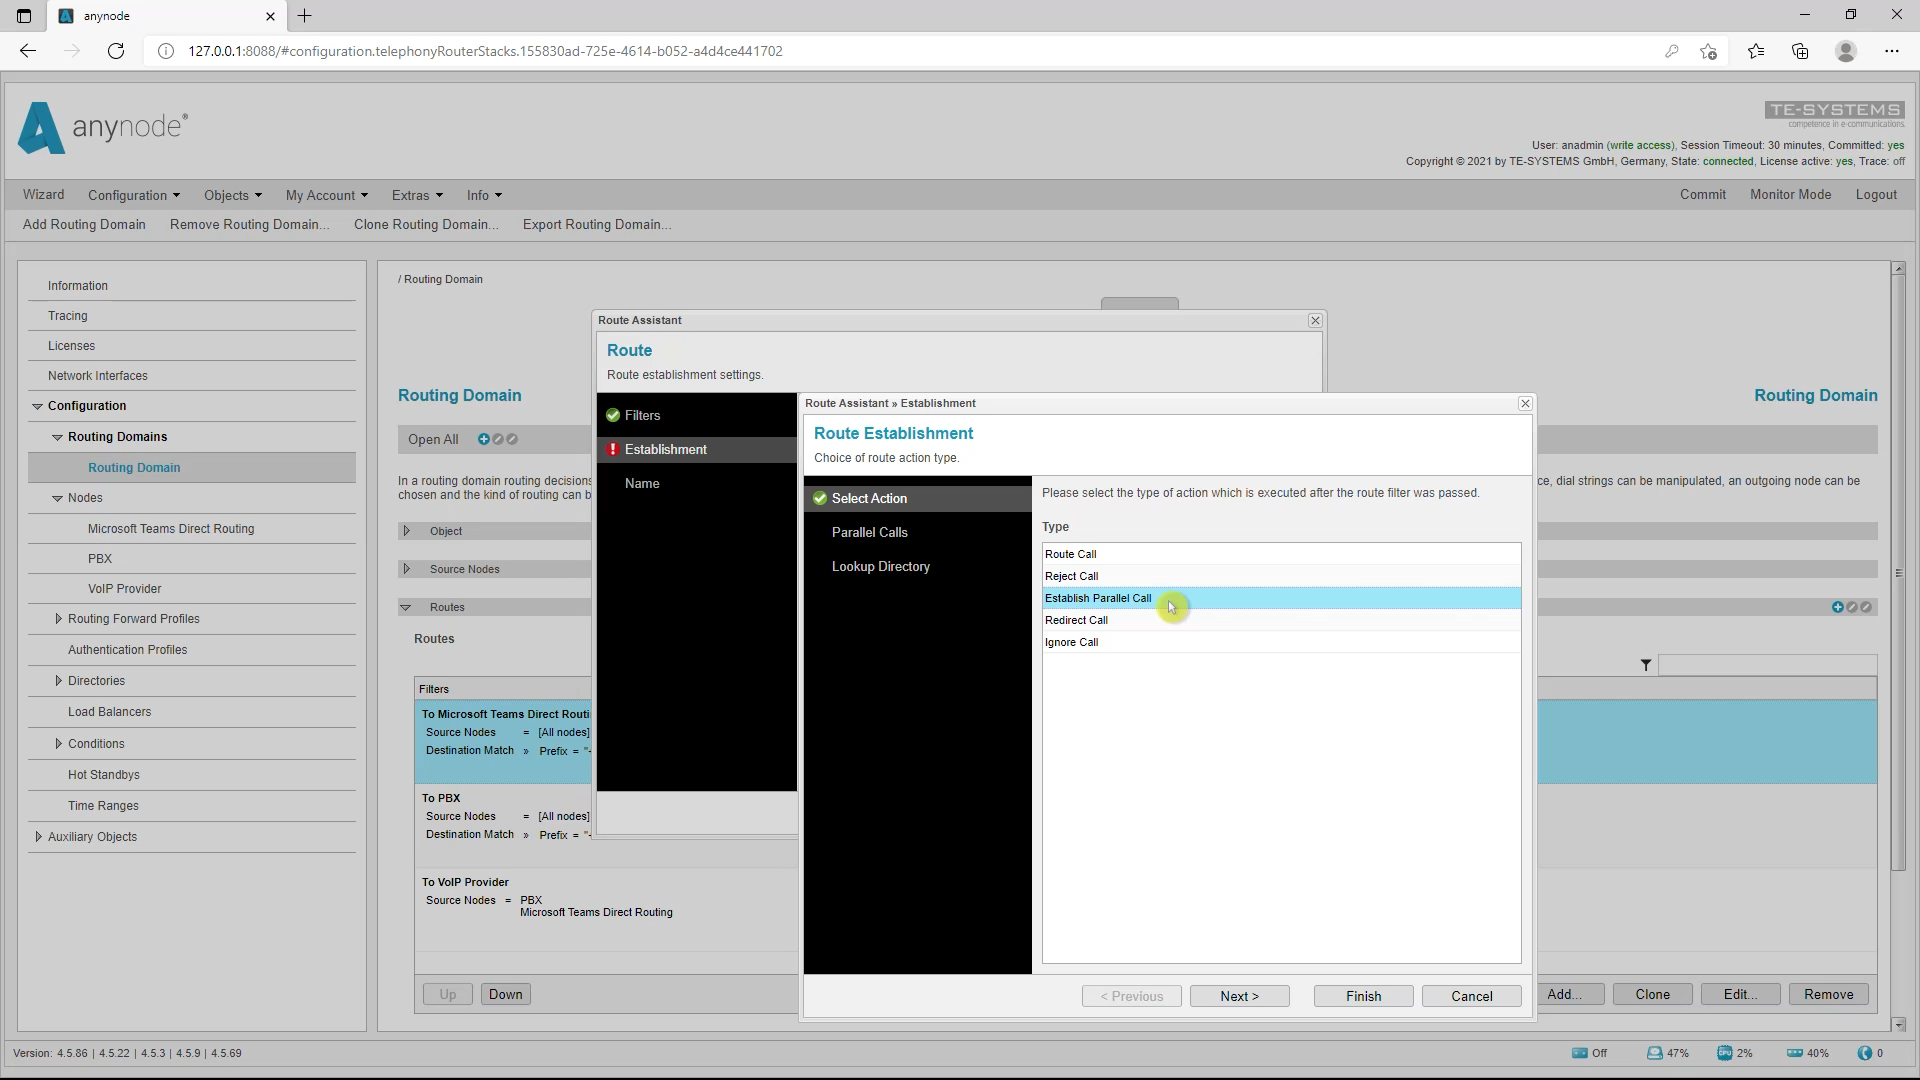Select Reject Call action type
The width and height of the screenshot is (1920, 1080).
1281,576
